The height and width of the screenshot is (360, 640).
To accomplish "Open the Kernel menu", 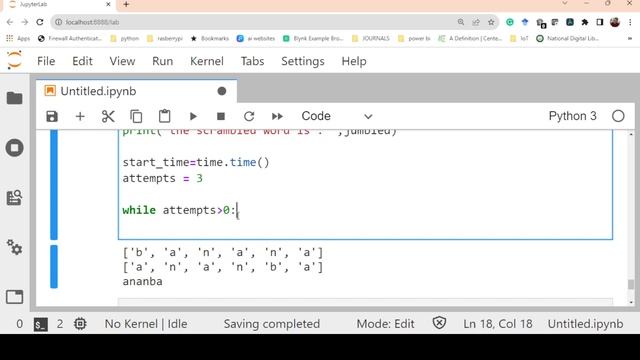I will coord(207,61).
